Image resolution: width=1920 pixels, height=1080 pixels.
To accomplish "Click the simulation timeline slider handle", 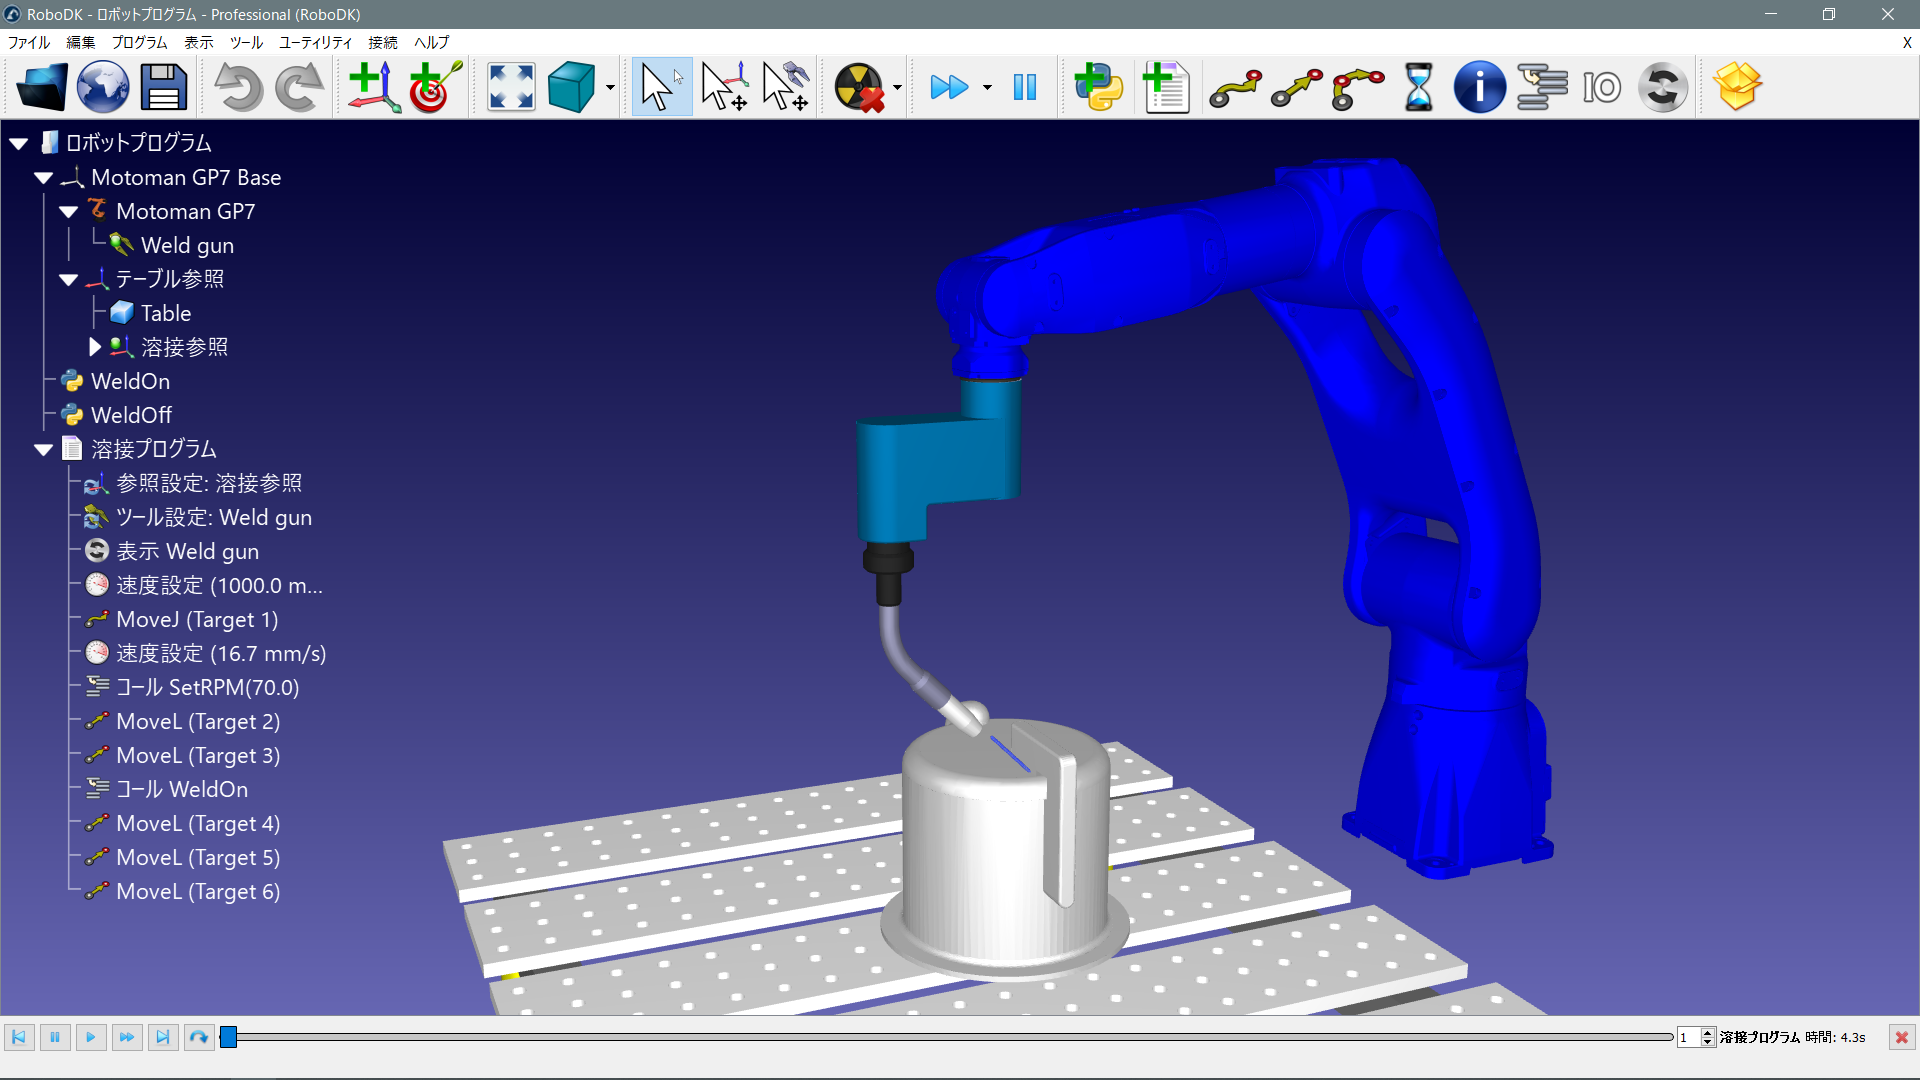I will [x=229, y=1037].
